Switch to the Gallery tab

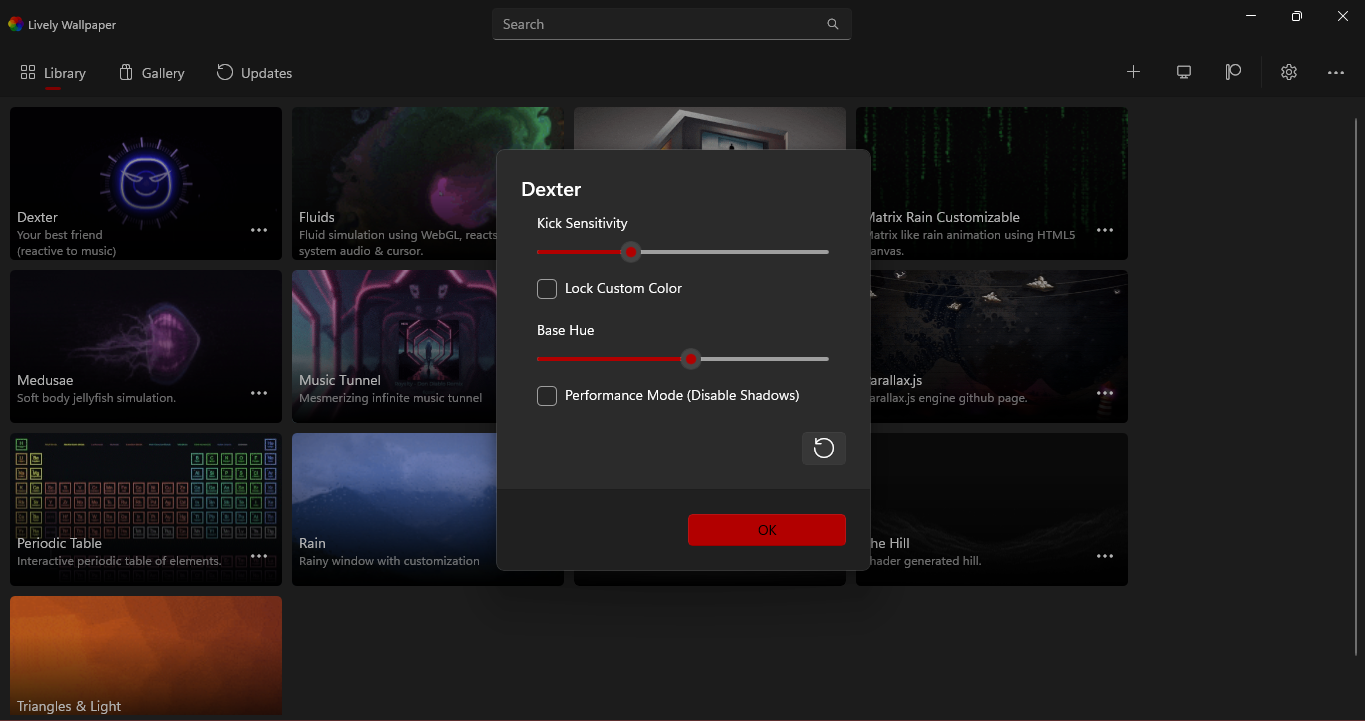coord(151,73)
